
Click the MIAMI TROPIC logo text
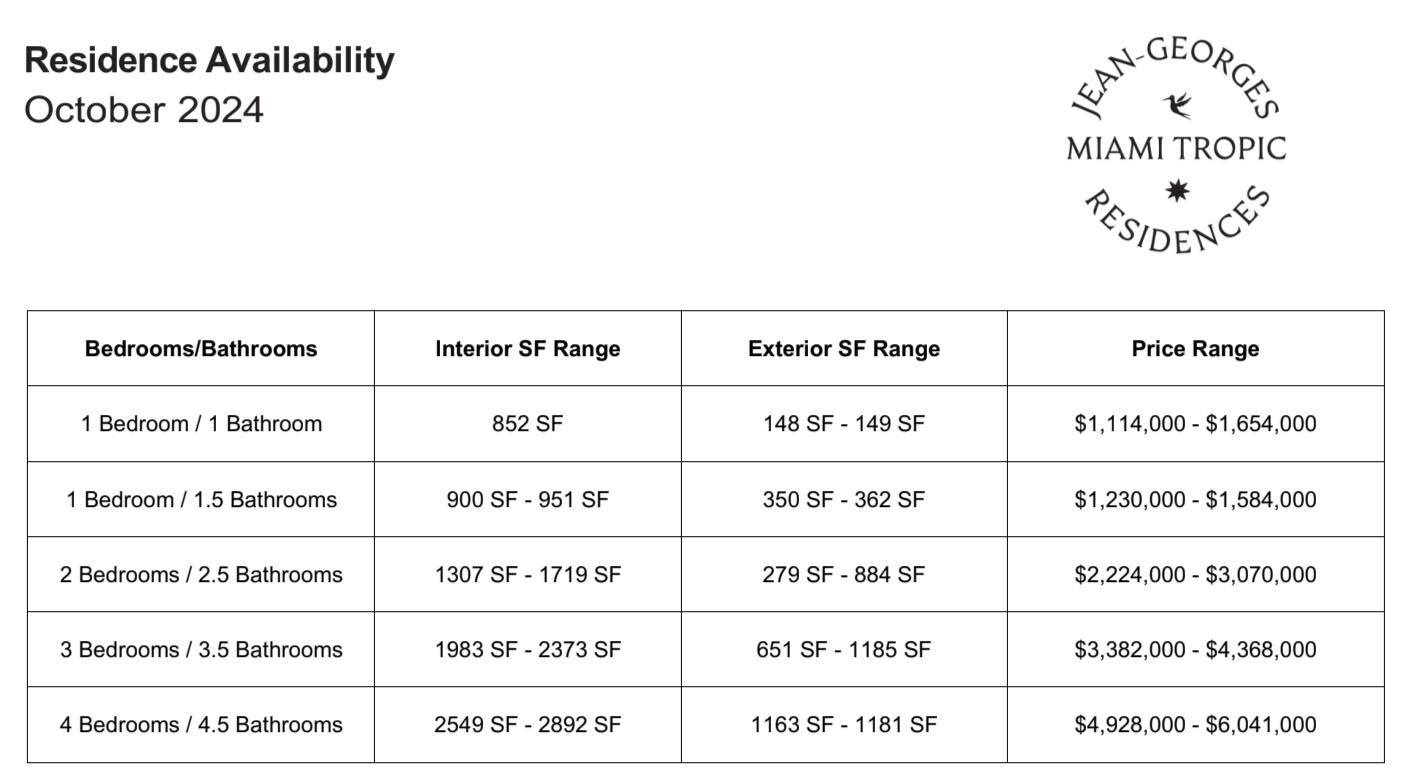(1176, 149)
